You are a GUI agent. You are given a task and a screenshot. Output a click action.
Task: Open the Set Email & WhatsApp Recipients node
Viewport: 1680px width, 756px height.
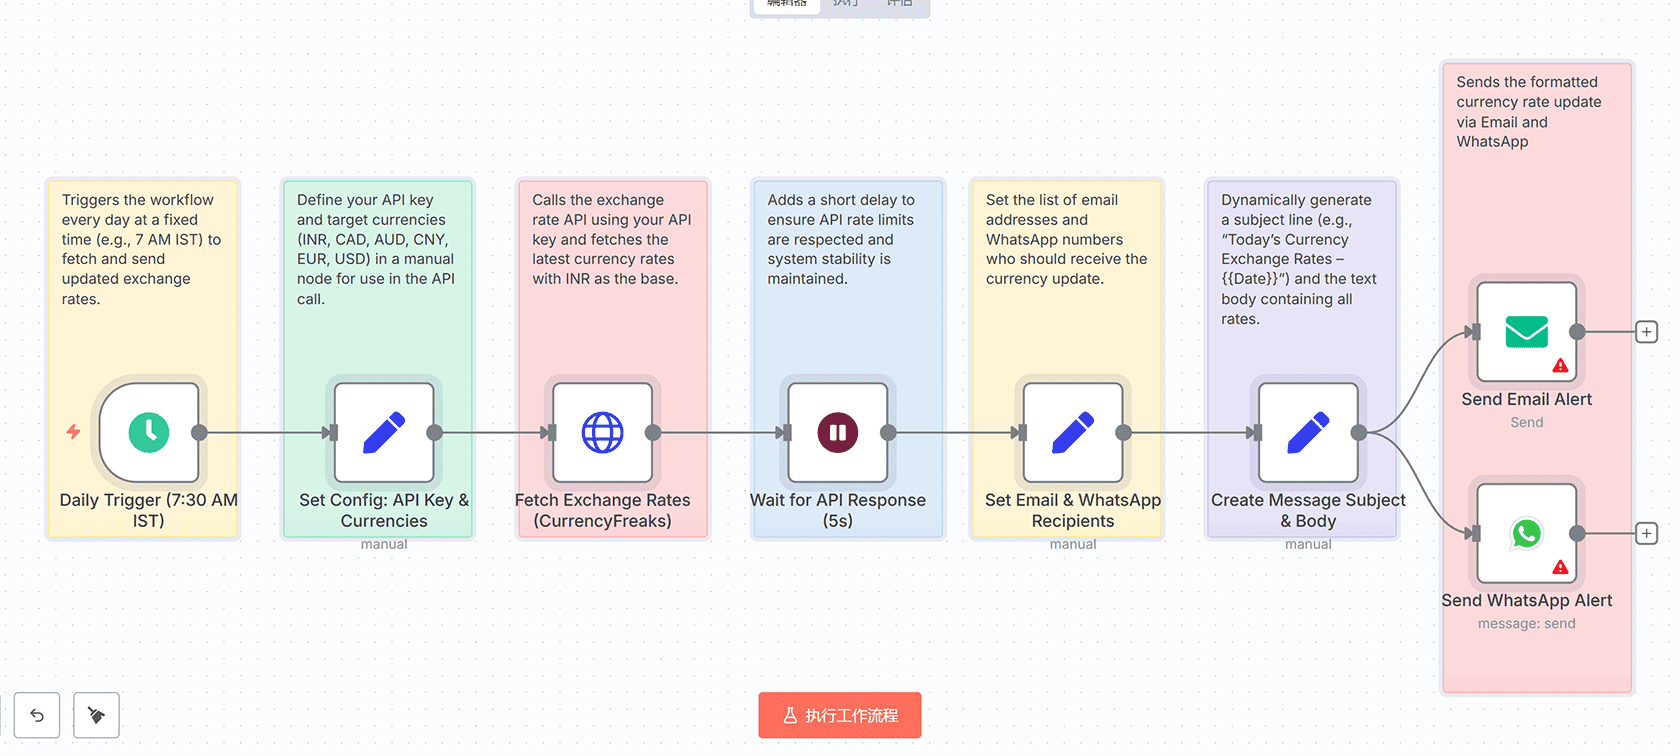pos(1072,433)
